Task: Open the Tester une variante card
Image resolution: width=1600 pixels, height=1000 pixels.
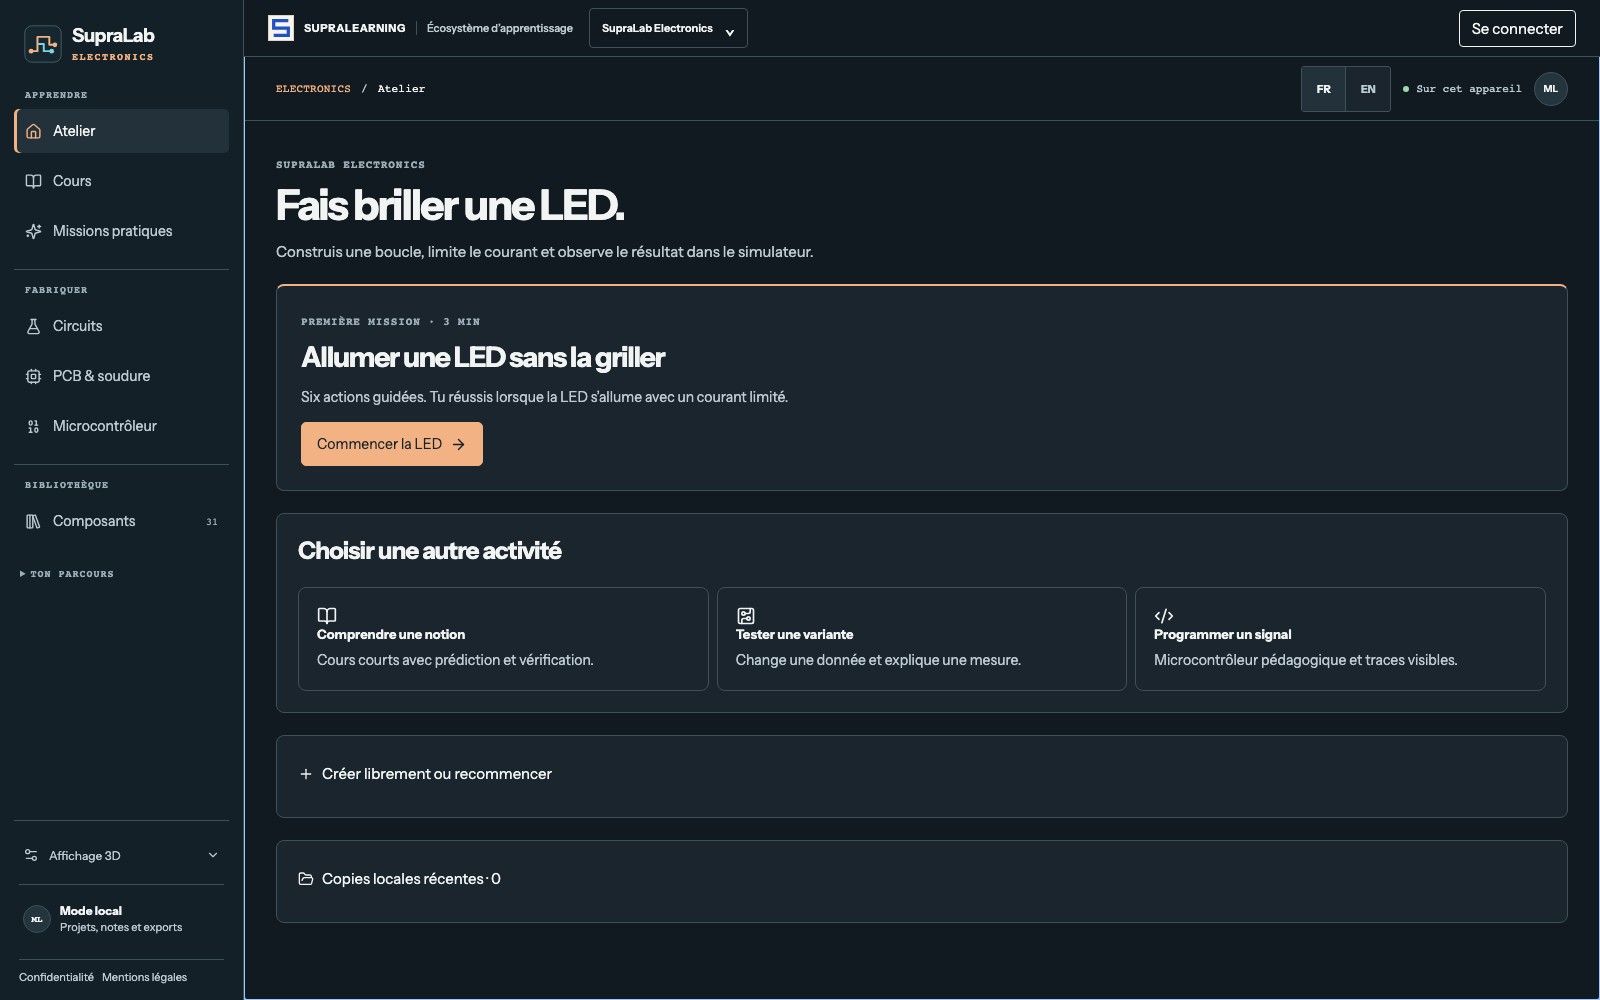Action: click(921, 639)
